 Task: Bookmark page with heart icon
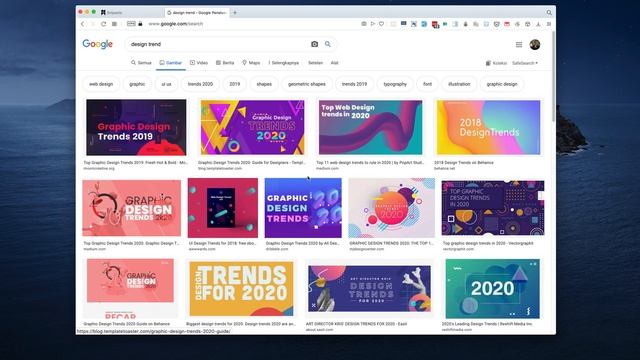(381, 24)
